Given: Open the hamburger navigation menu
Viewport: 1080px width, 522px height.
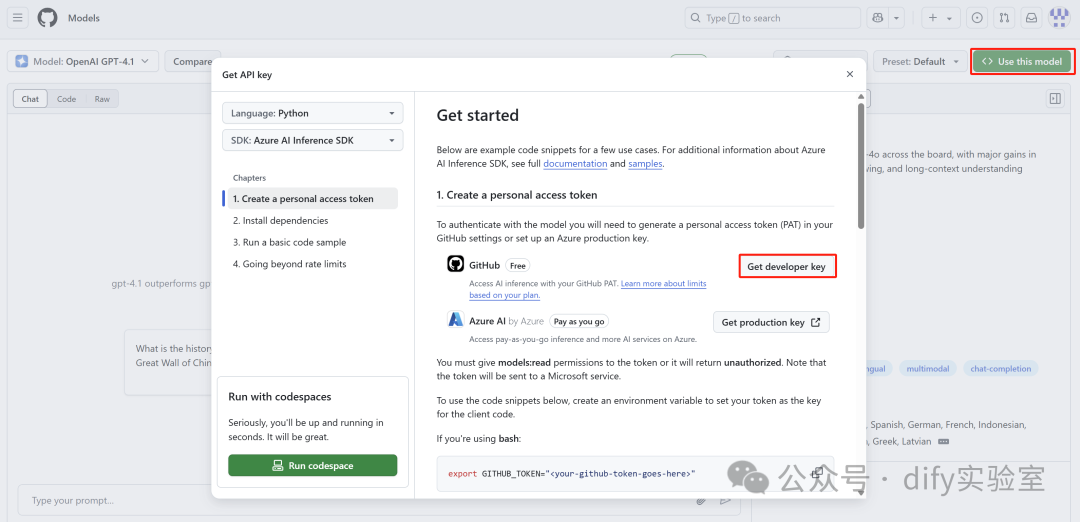Looking at the screenshot, I should pos(19,18).
